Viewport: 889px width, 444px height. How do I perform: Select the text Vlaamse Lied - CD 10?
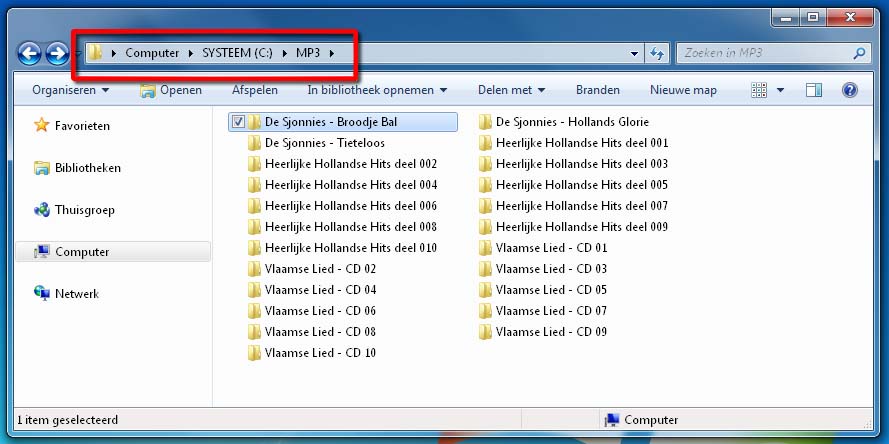tap(320, 353)
